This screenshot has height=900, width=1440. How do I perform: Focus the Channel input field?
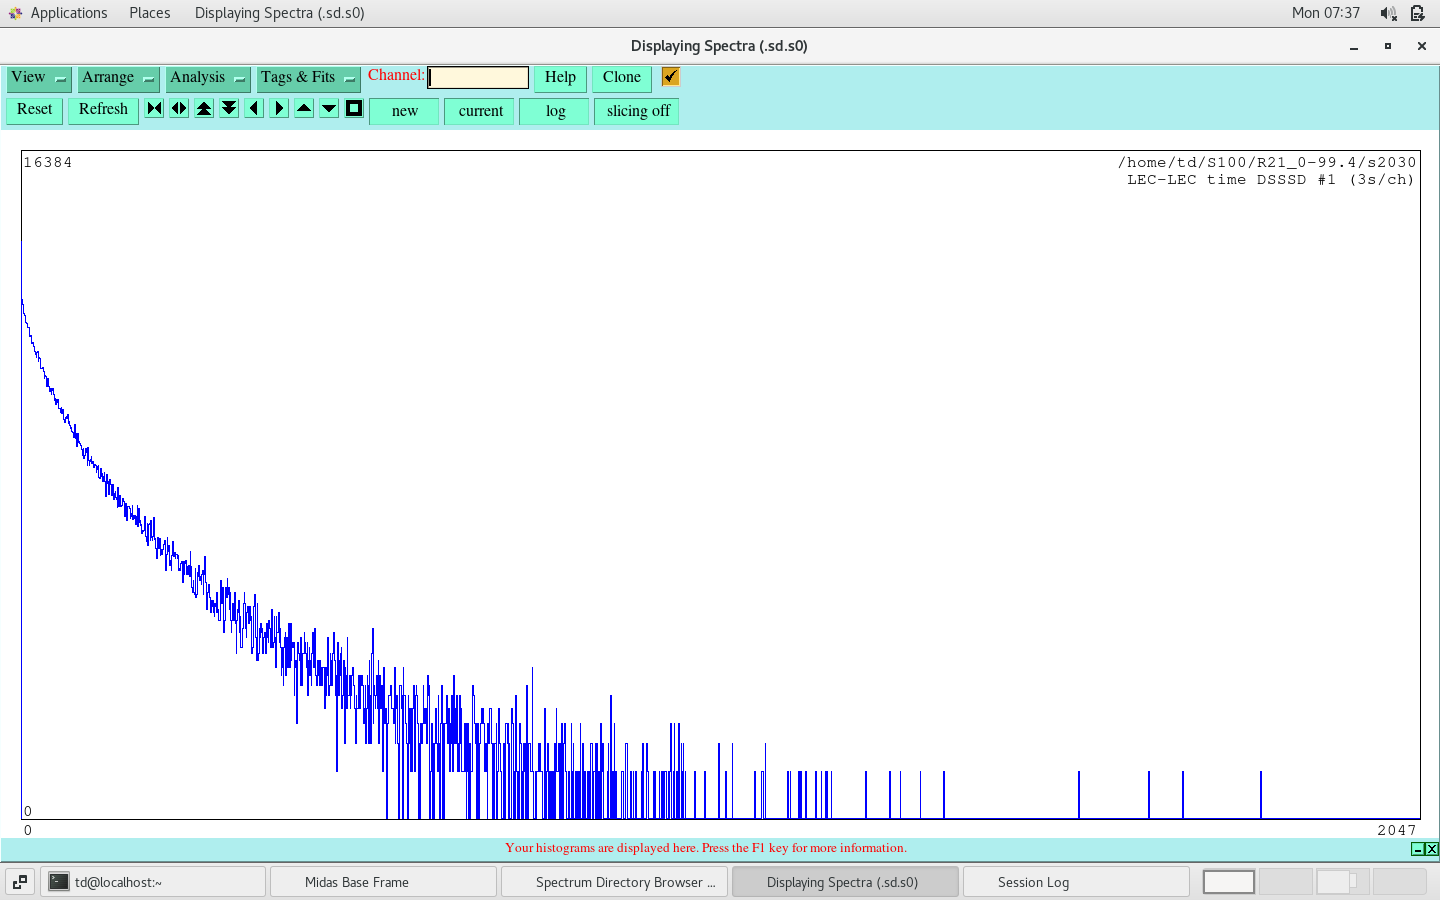coord(478,78)
